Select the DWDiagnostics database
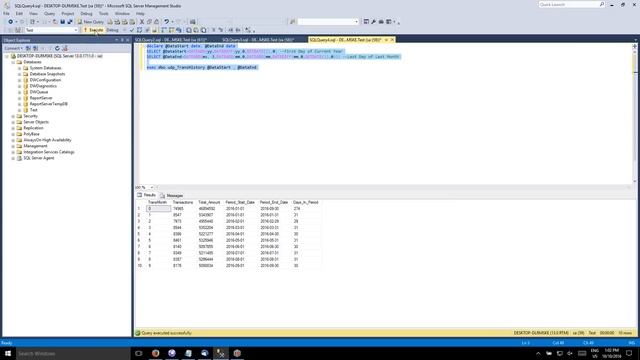Viewport: 640px width, 360px height. (43, 86)
